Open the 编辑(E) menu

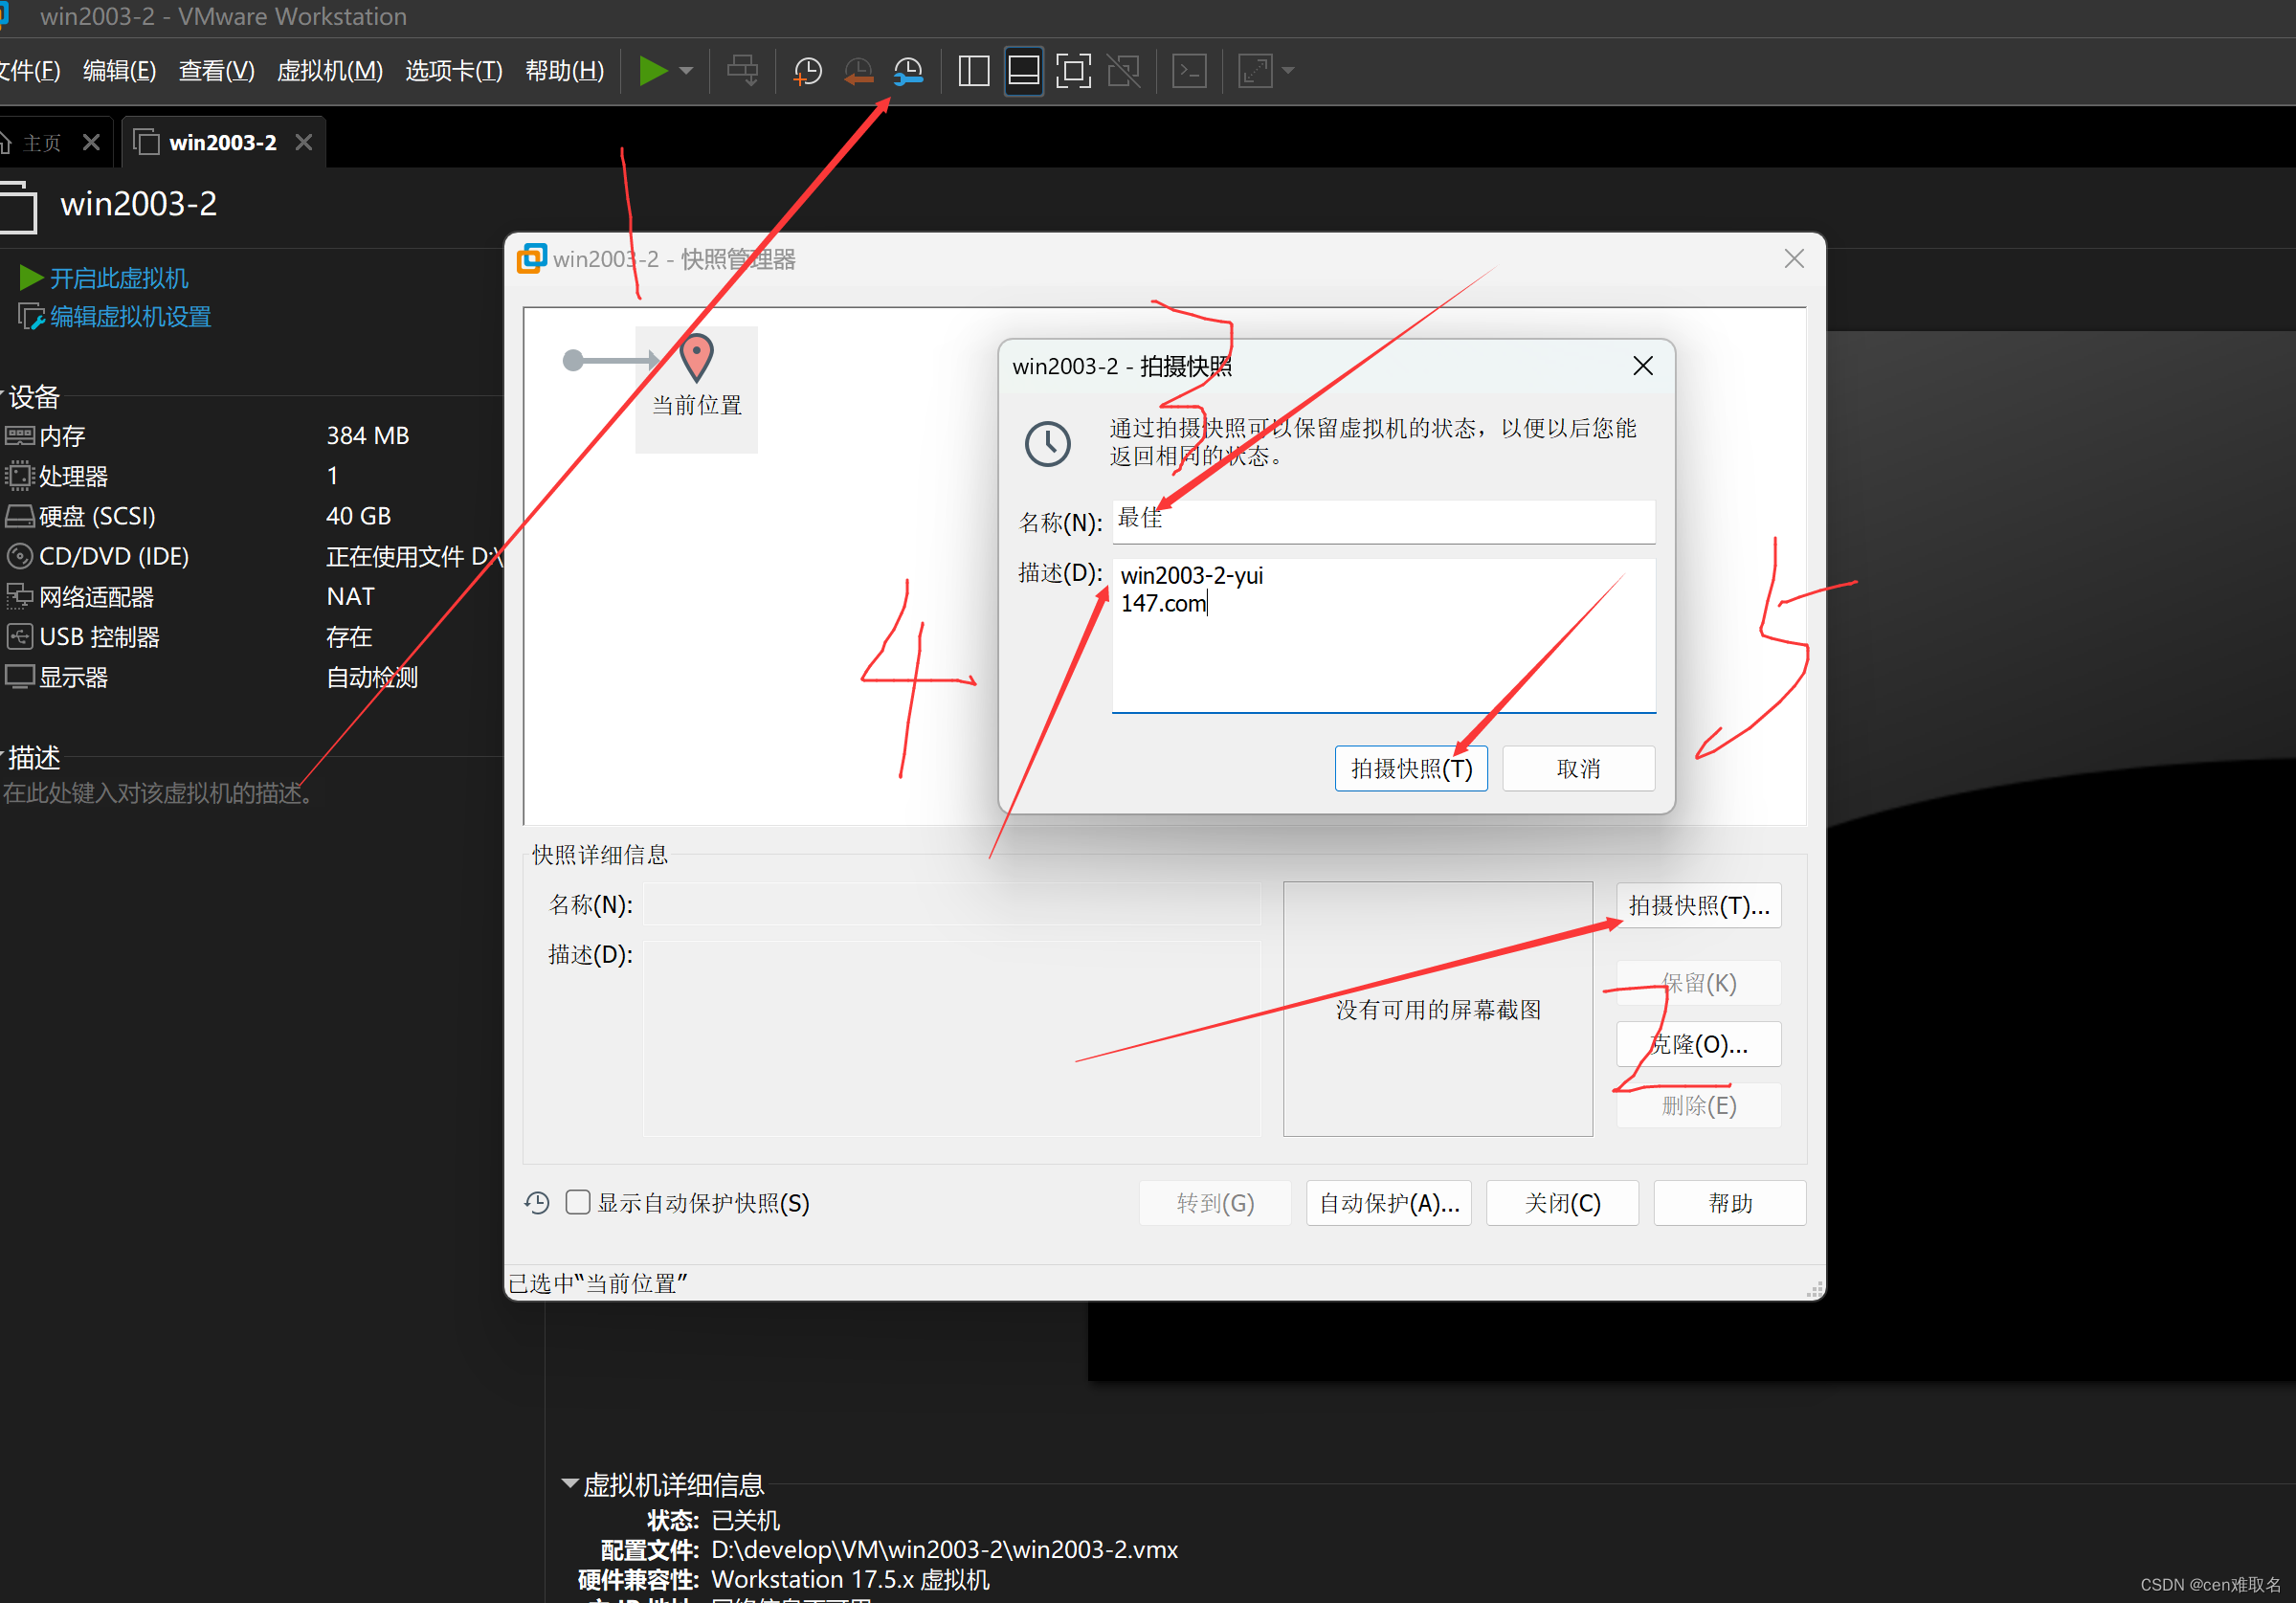coord(119,71)
